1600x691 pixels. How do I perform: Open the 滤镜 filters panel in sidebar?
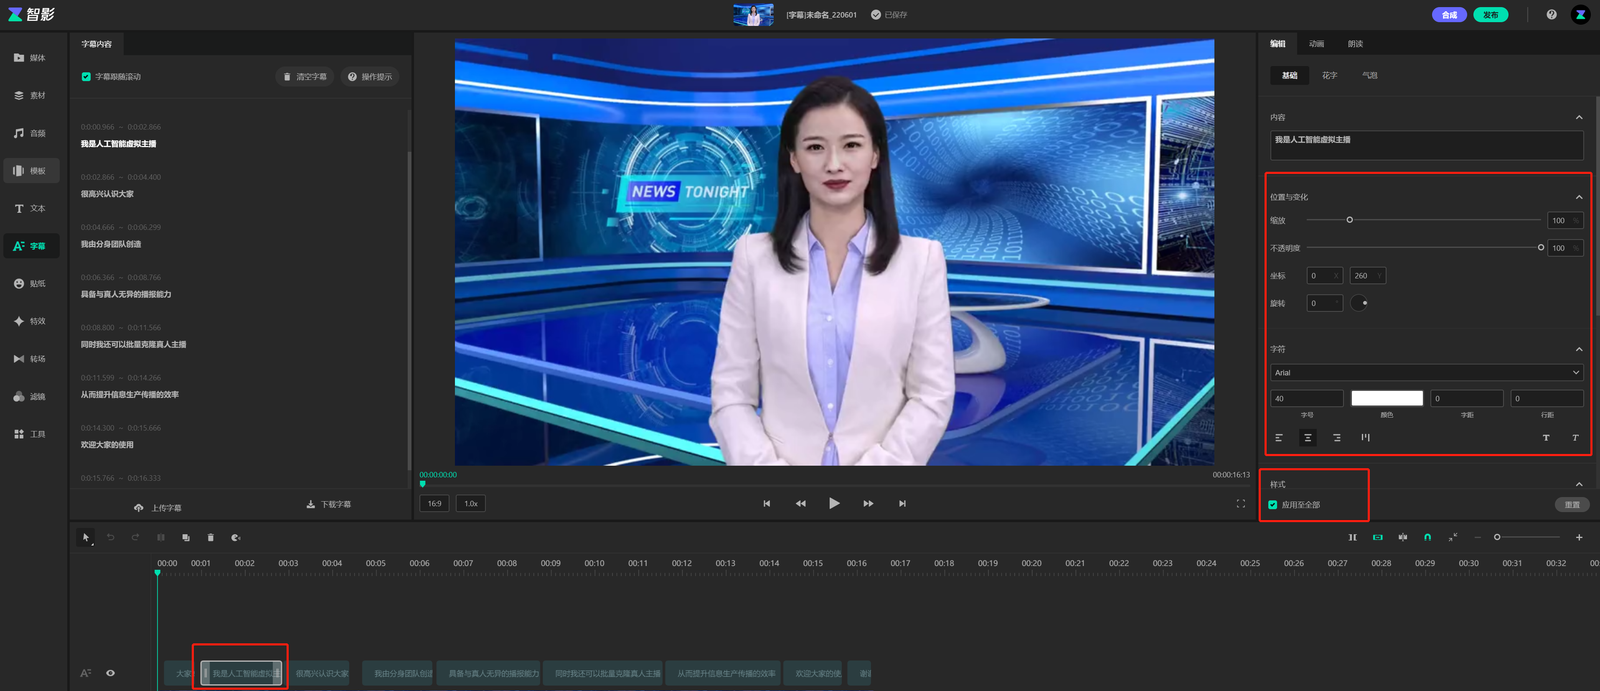point(30,397)
